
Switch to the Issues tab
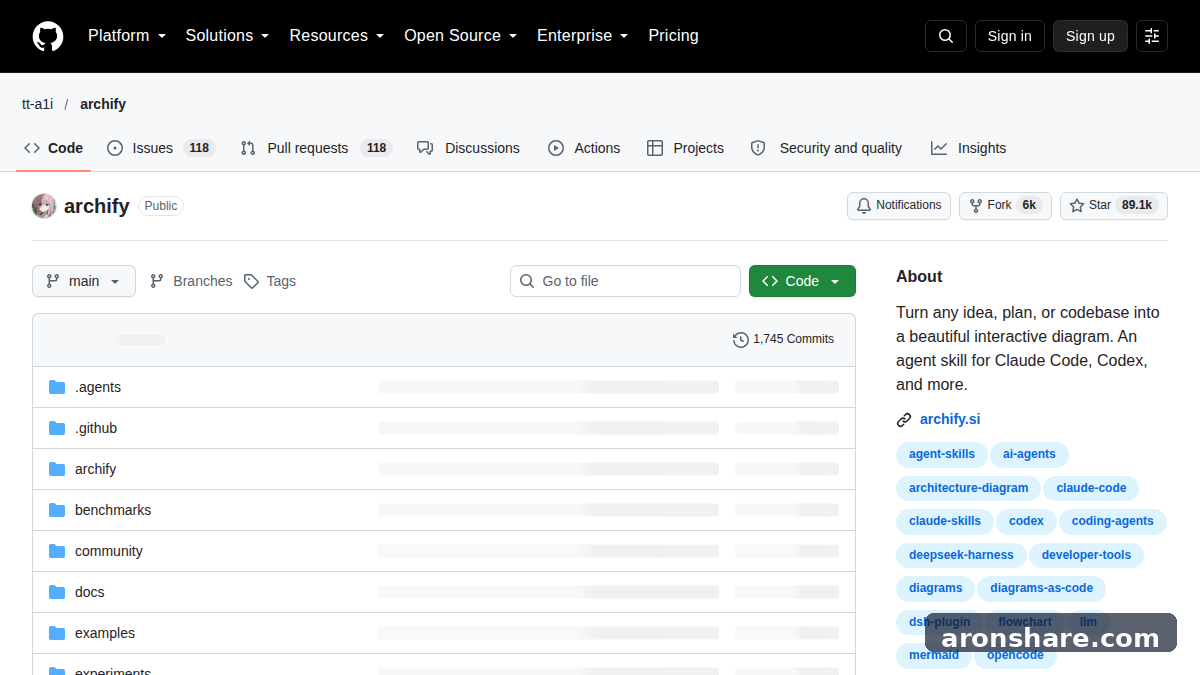(161, 148)
